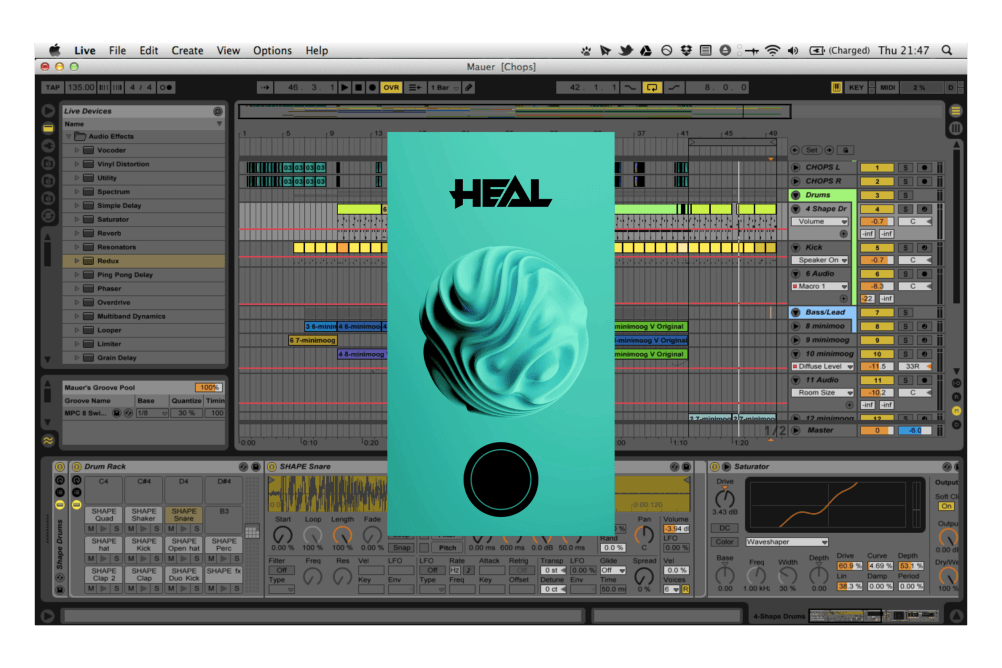Viewport: 1002px width, 668px height.
Task: Open the Help menu
Action: (316, 50)
